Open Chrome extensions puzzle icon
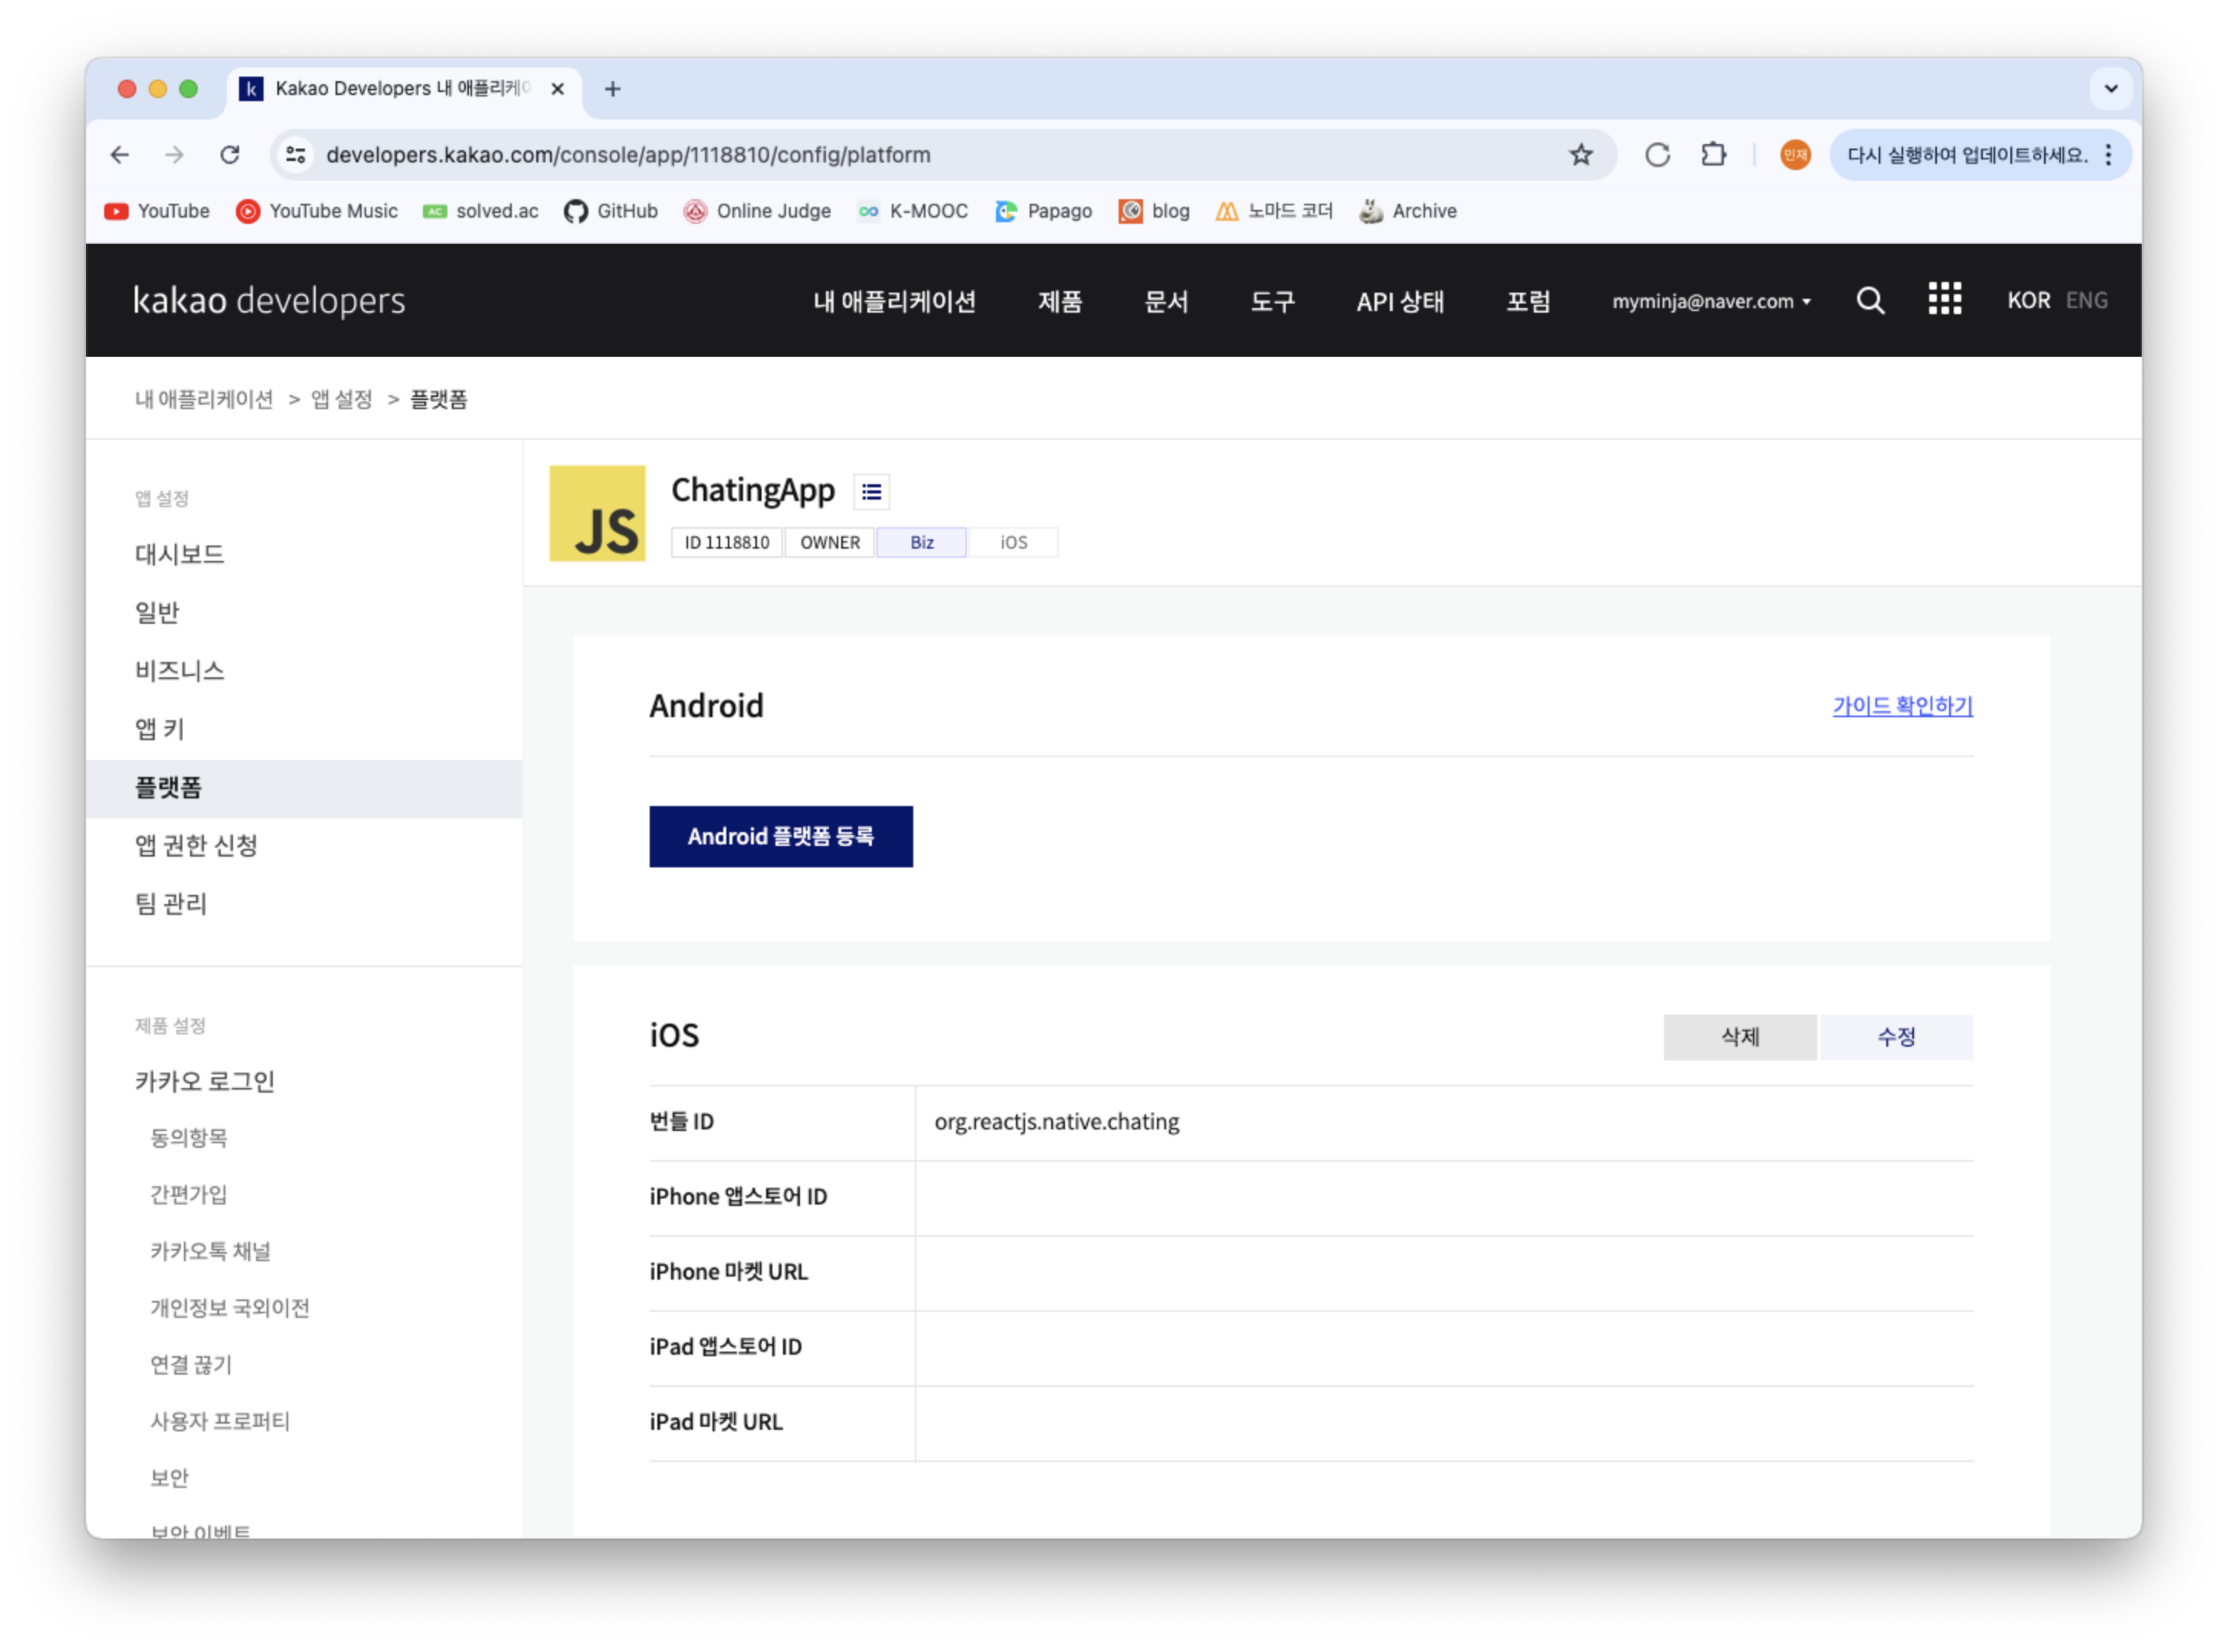The image size is (2228, 1652). tap(1714, 155)
